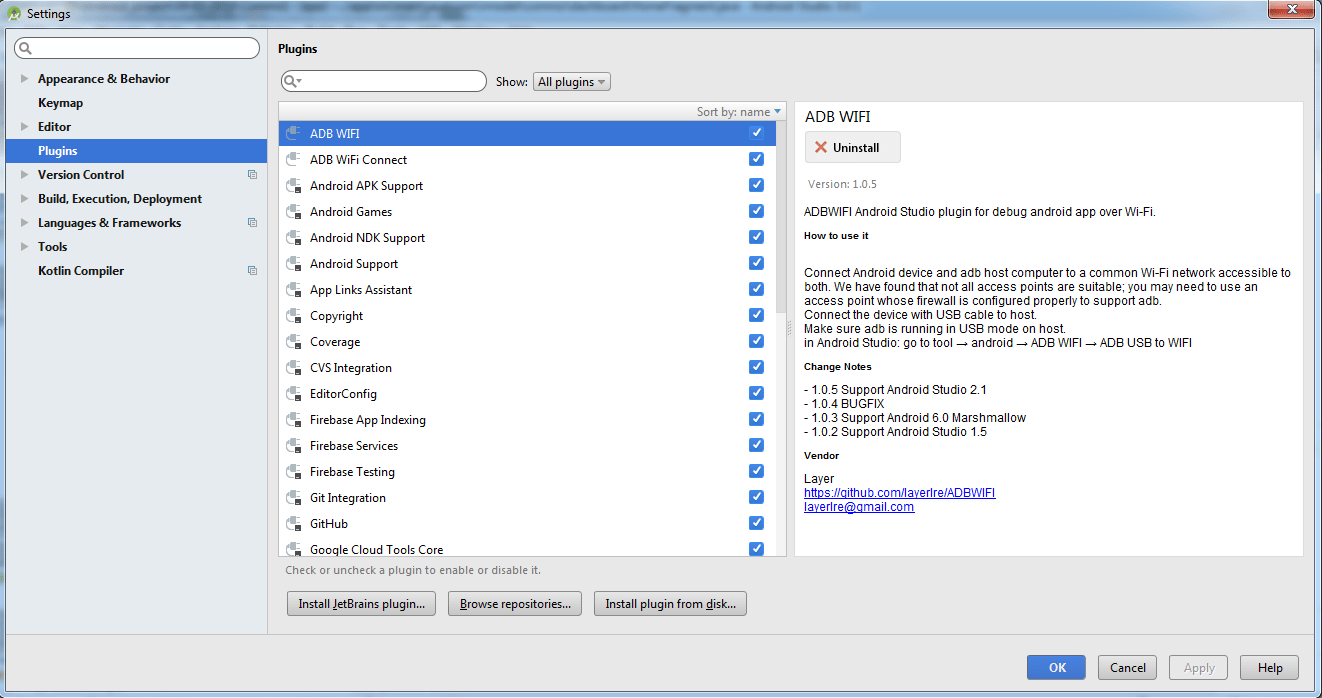Screen dimensions: 1322x698
Task: Select the Android Support plugin row
Action: click(527, 263)
